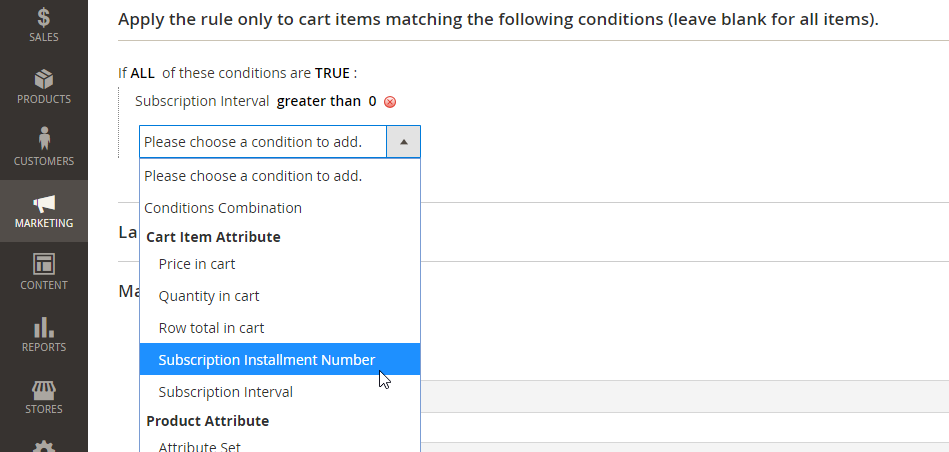Select Quantity in cart option
Screen dimensions: 949x452
tap(209, 296)
